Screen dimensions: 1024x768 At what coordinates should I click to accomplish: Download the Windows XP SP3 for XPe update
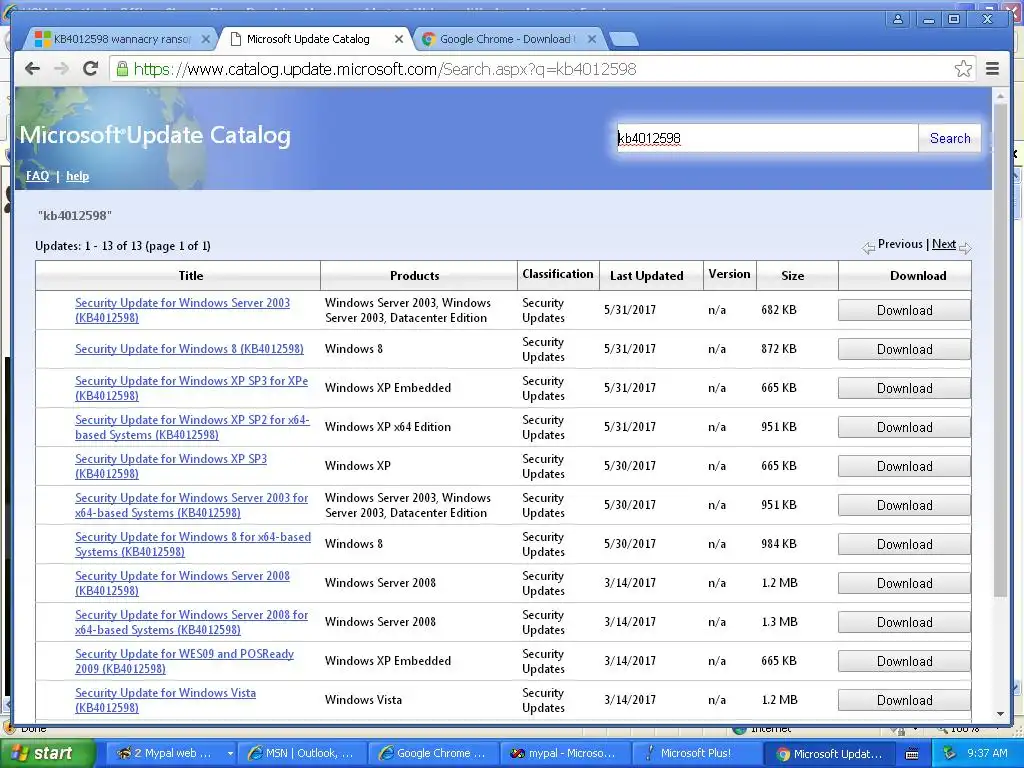[904, 388]
